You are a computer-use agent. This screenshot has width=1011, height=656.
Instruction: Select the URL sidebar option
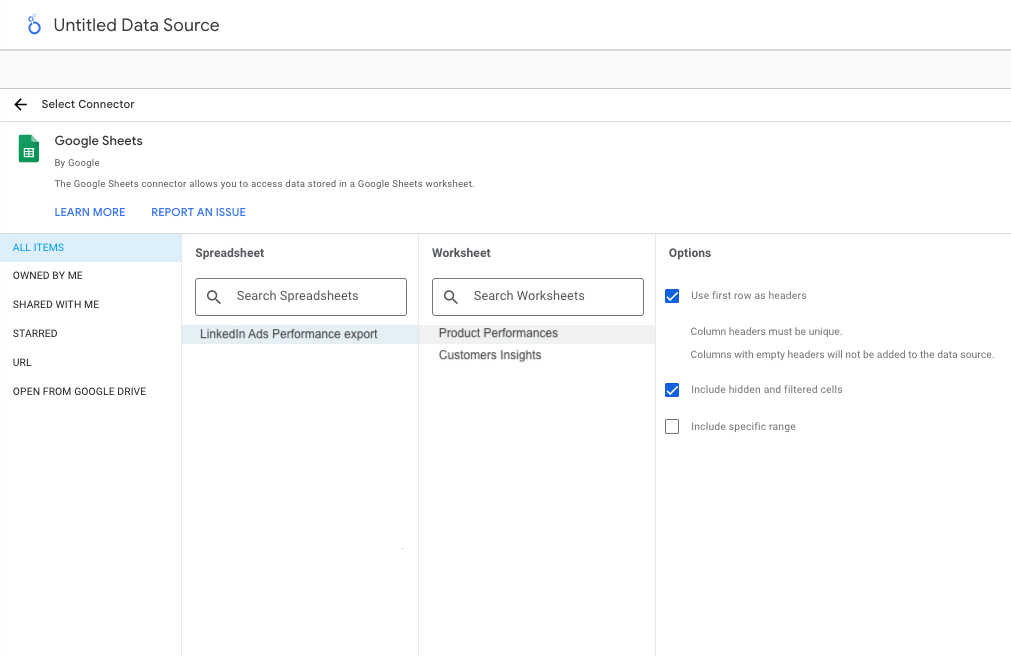point(22,362)
